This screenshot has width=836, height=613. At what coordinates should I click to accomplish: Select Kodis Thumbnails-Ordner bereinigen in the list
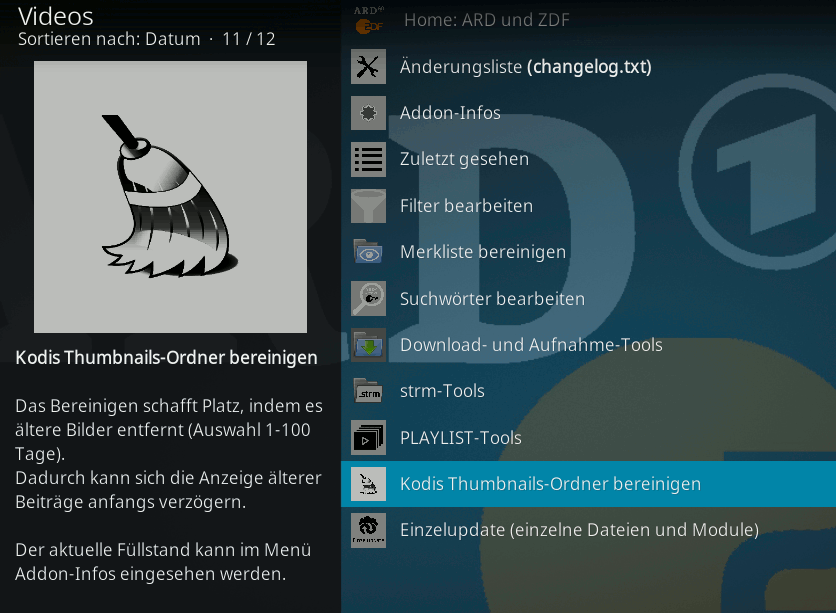589,484
